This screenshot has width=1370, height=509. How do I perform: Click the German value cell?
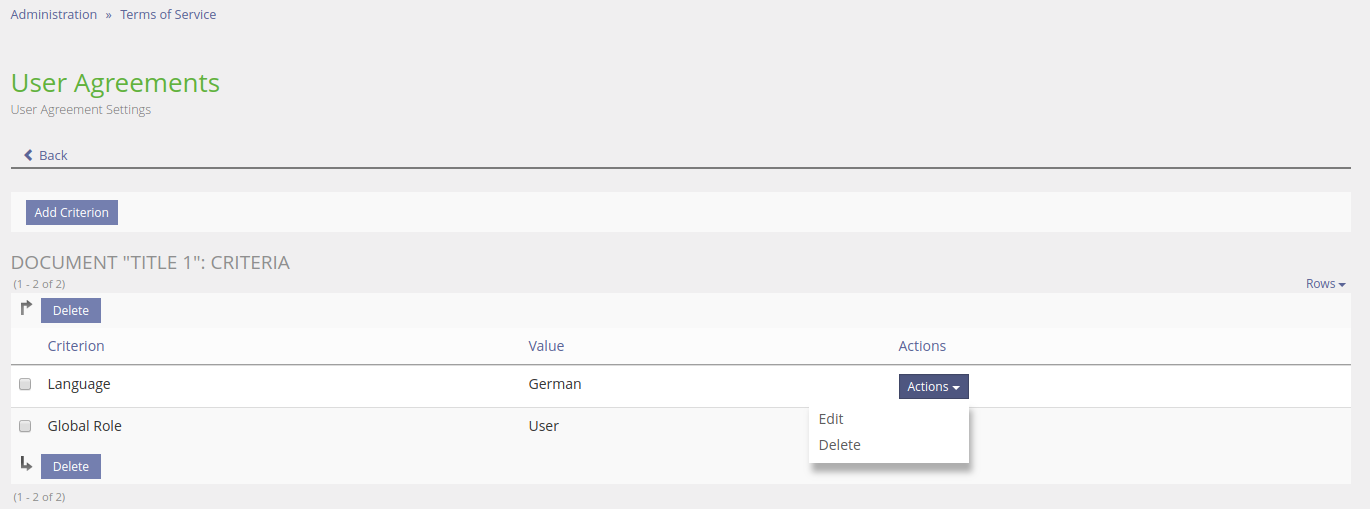pos(555,384)
